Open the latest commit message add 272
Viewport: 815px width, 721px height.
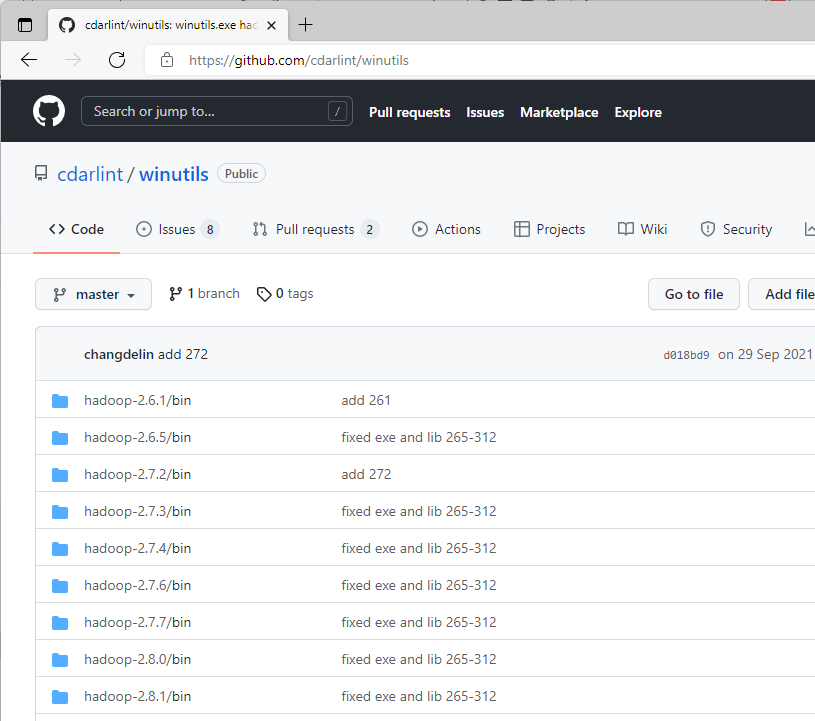click(183, 355)
